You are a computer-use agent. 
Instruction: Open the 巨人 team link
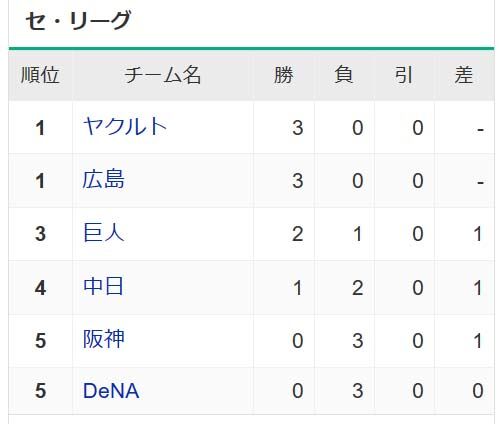tap(104, 233)
